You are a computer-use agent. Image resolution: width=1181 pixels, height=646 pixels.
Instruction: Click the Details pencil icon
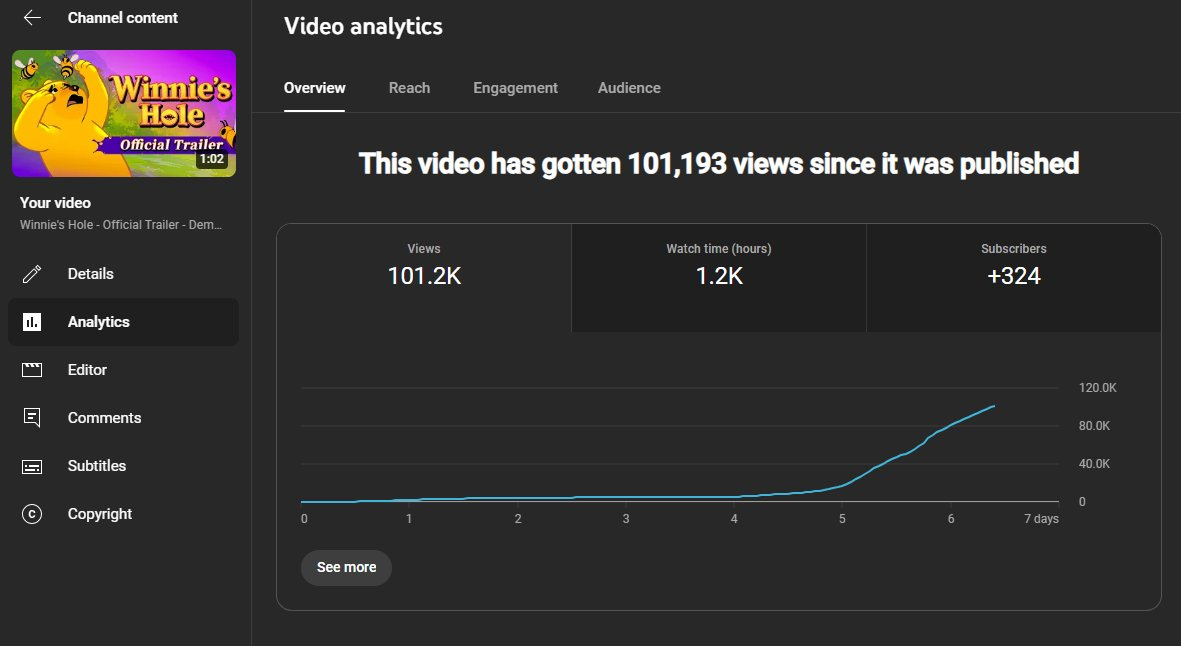click(x=32, y=274)
